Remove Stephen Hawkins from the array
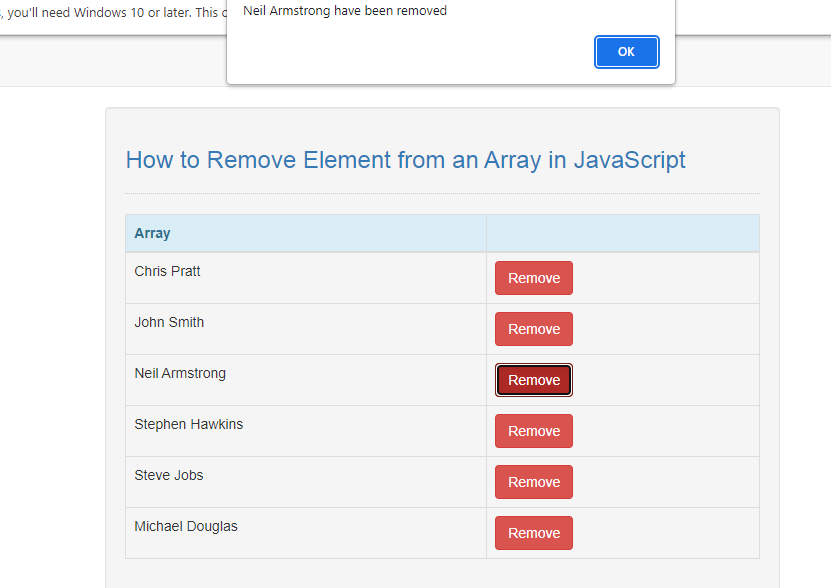The width and height of the screenshot is (831, 588). 534,431
